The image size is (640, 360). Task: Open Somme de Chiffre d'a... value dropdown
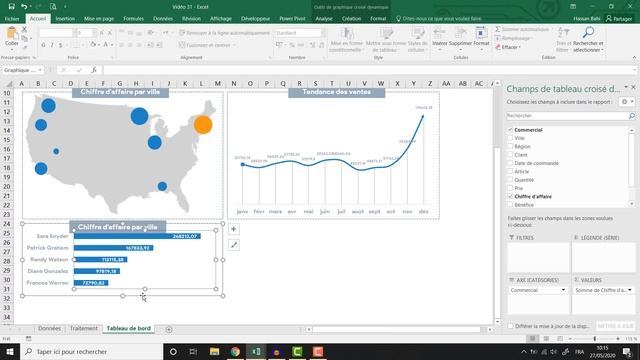630,290
